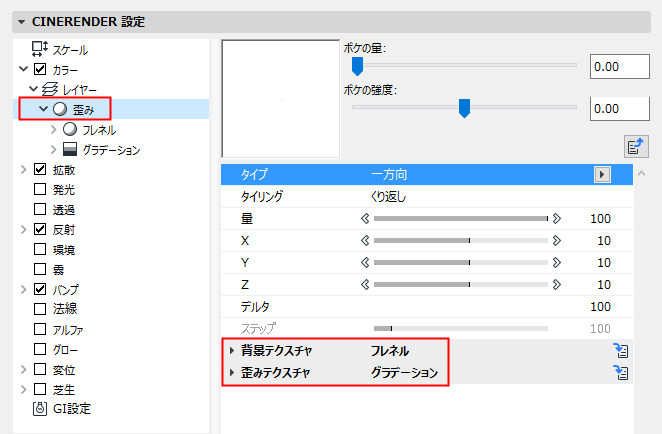The image size is (662, 434).
Task: Click the X slider bar
Action: pyautogui.click(x=461, y=241)
